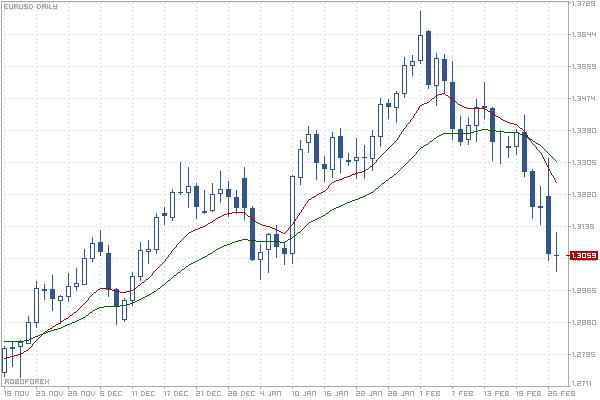Click the 11 DEC date label
The height and width of the screenshot is (400, 600).
(x=143, y=393)
